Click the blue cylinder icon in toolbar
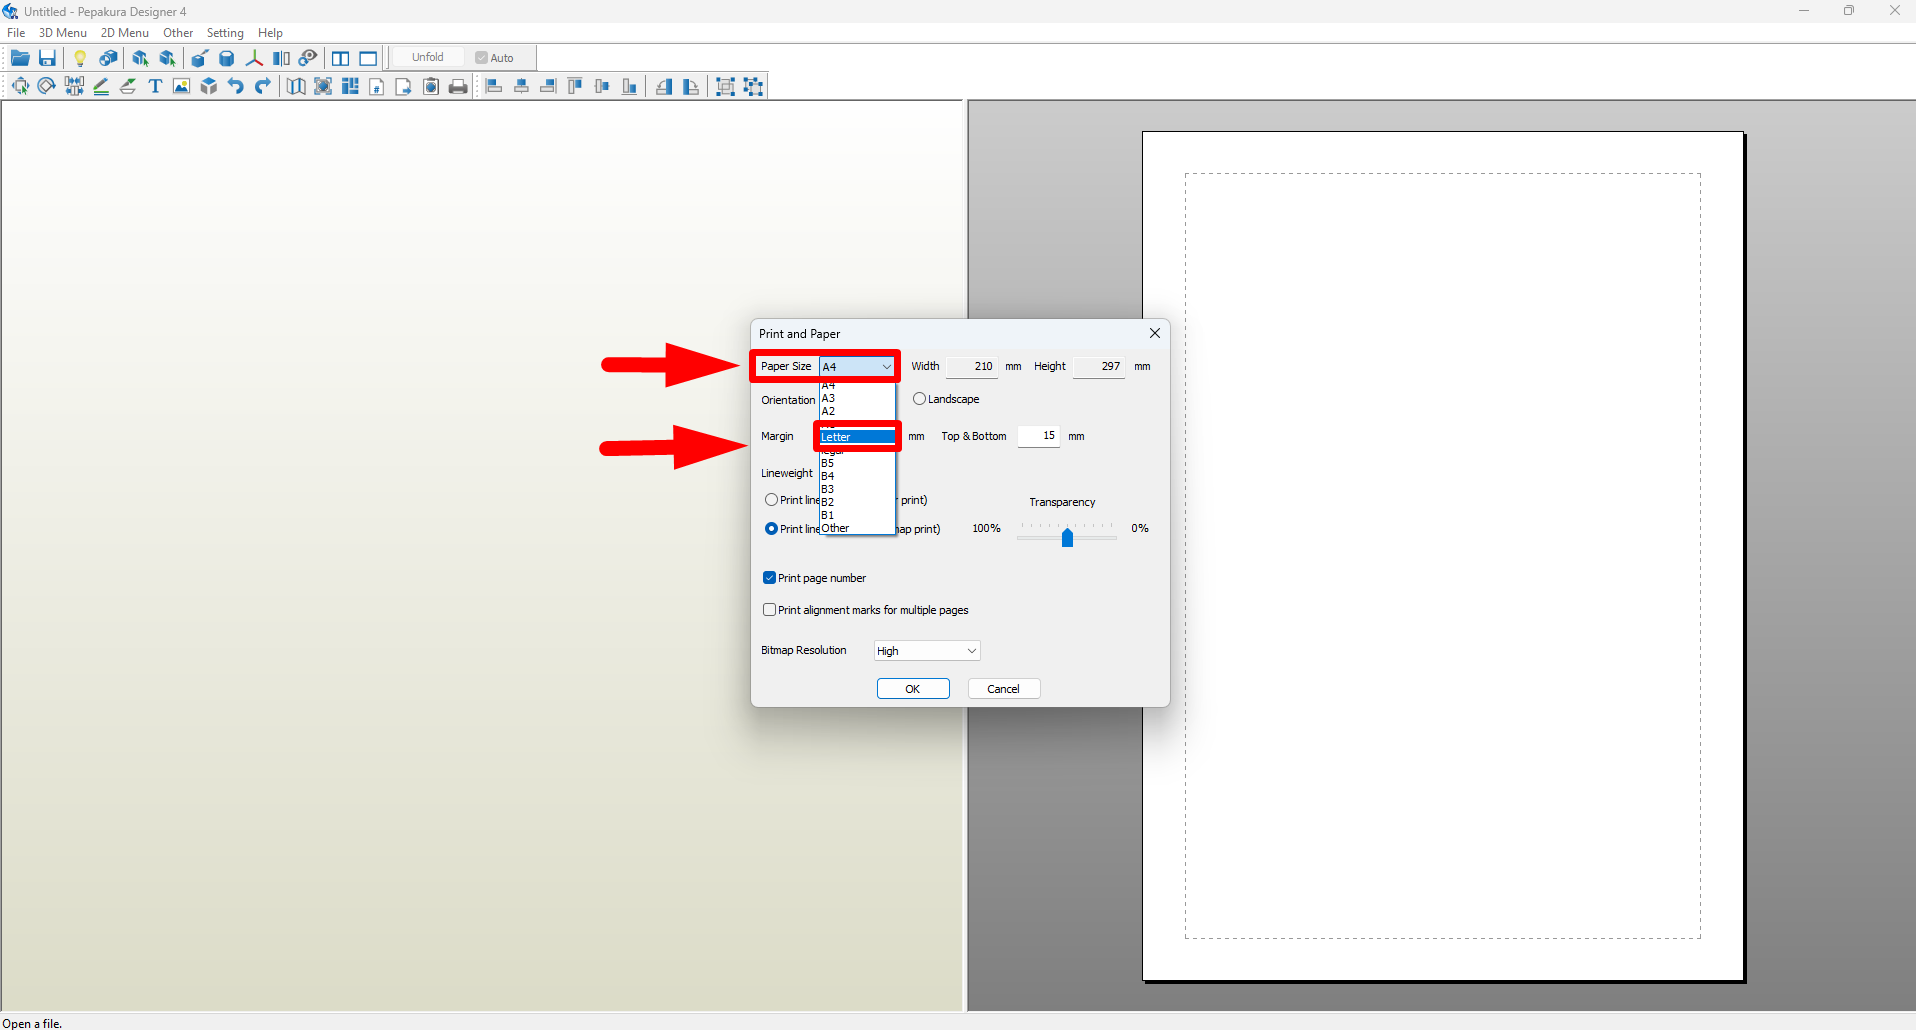 [x=227, y=58]
